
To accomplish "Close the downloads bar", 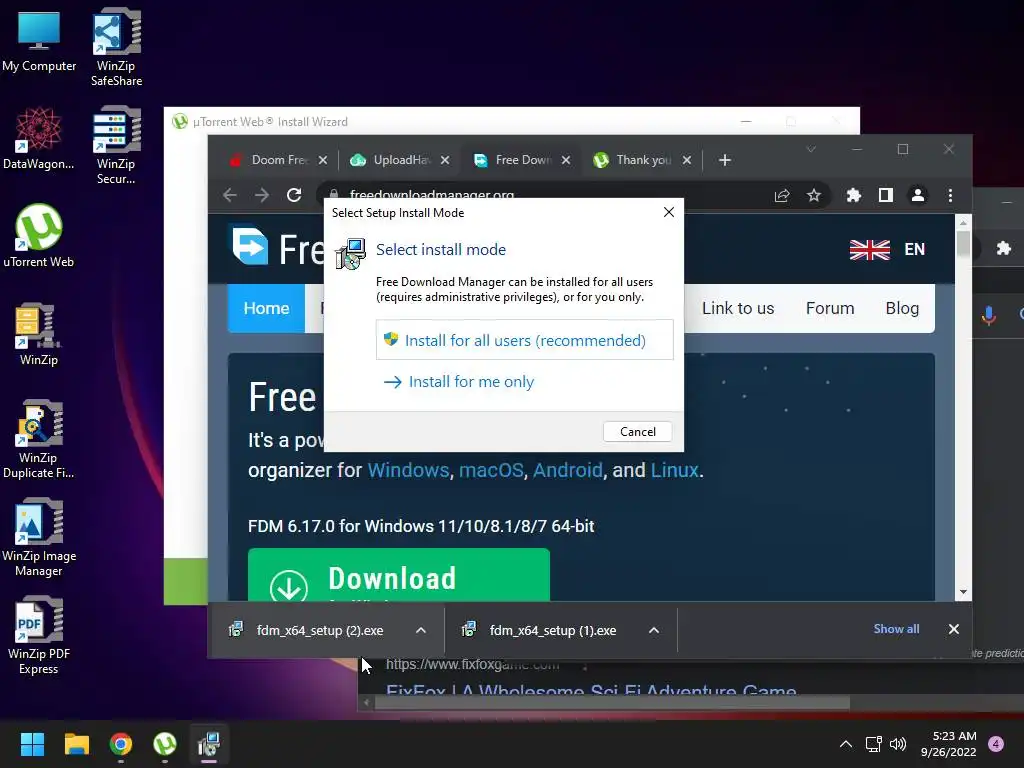I will pos(953,629).
